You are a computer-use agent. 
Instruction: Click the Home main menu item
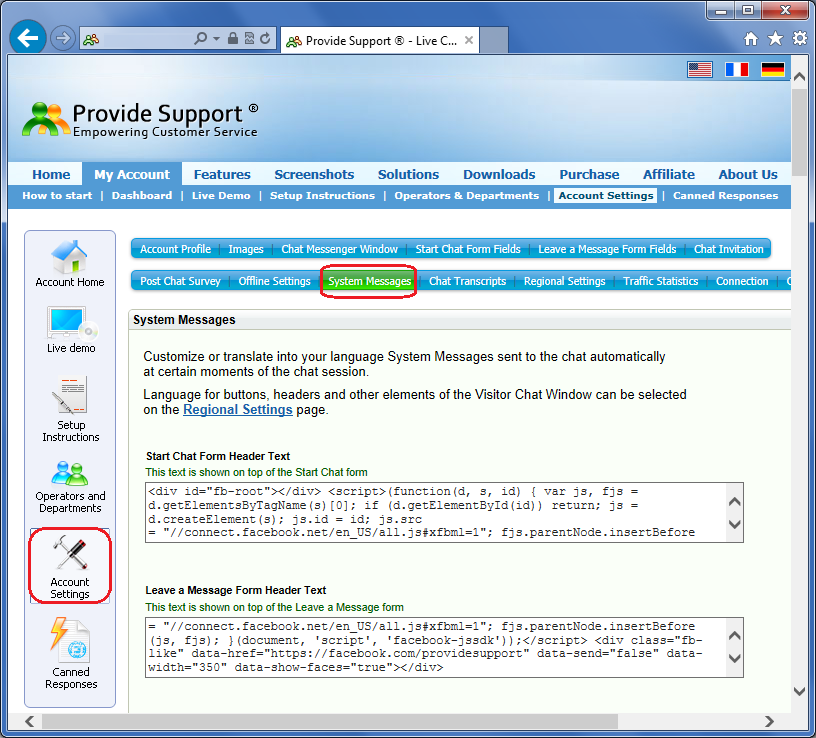point(51,174)
